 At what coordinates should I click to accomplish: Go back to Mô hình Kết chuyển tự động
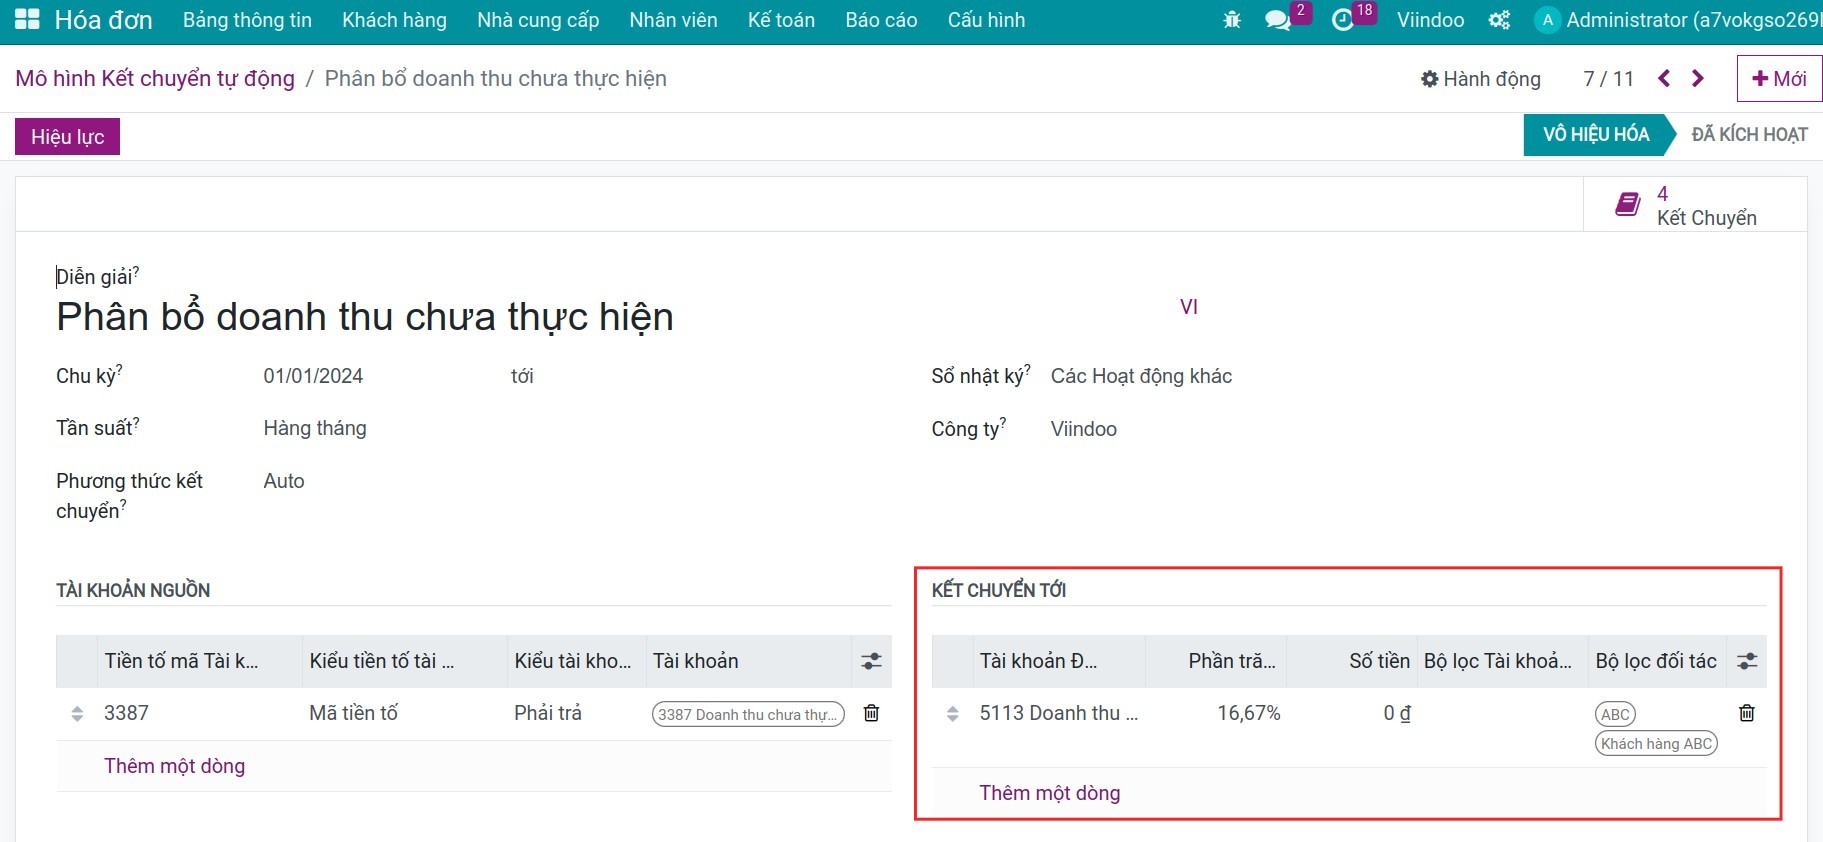coord(155,78)
